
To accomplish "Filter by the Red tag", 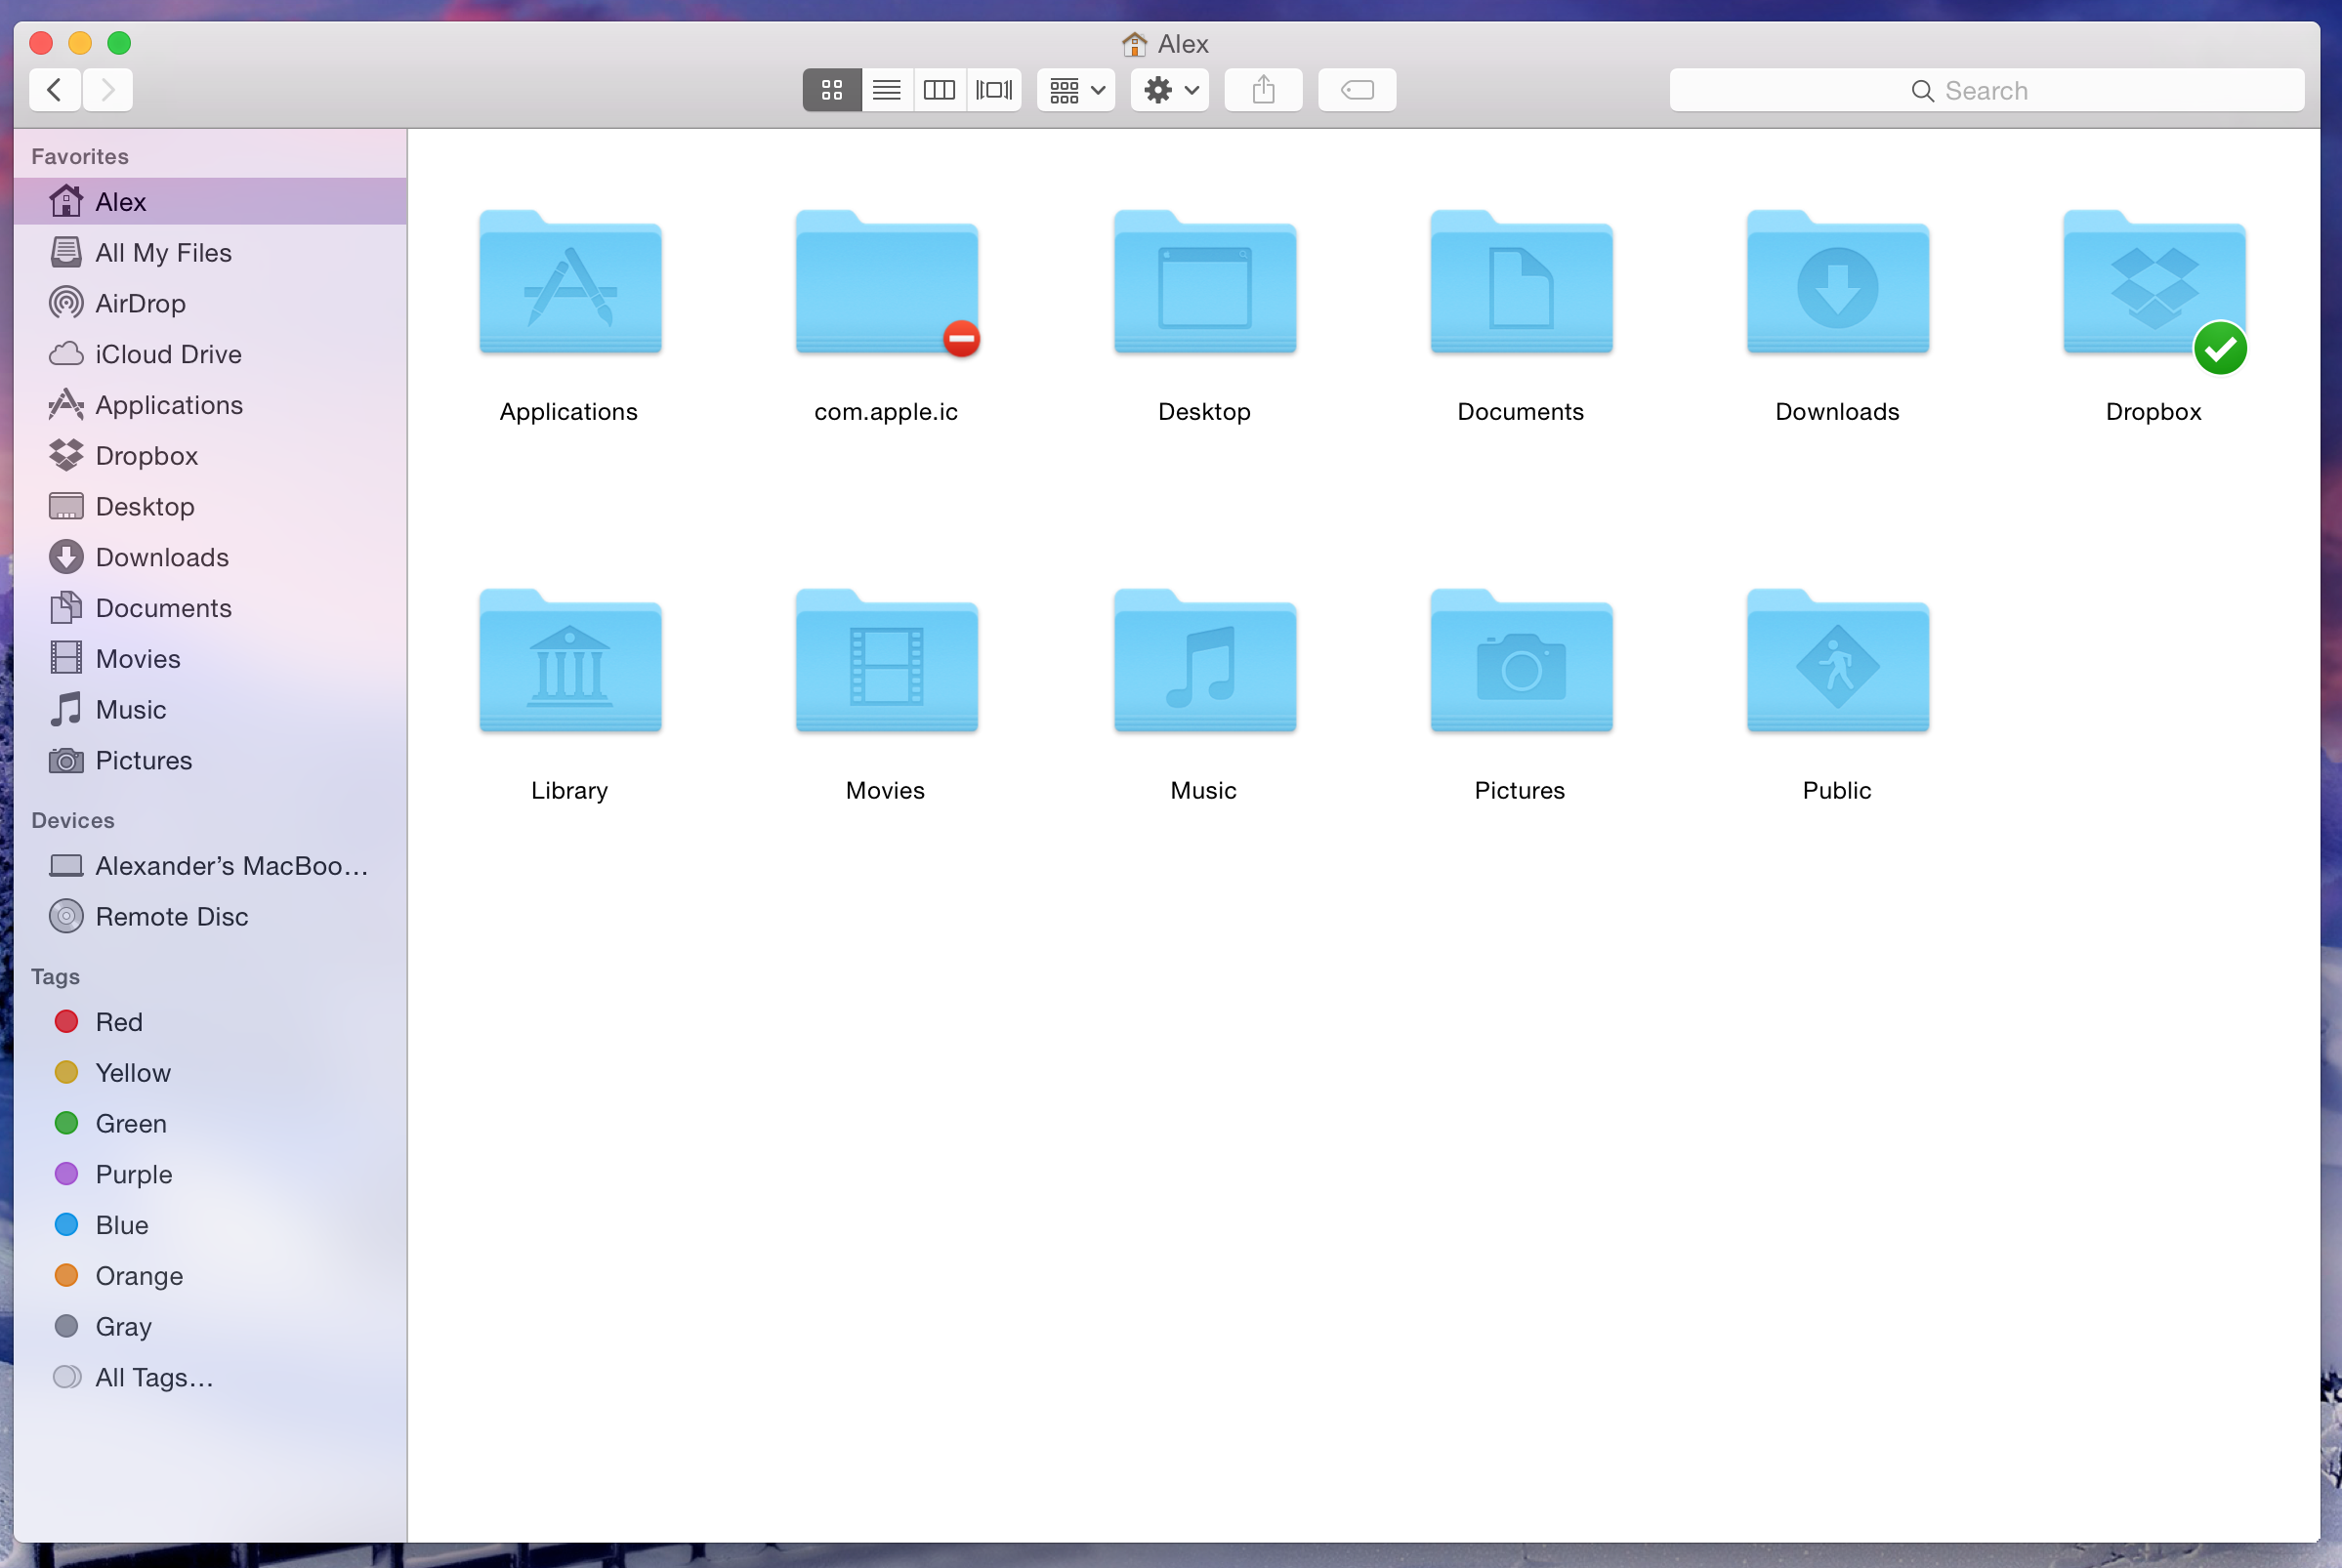I will point(210,1022).
